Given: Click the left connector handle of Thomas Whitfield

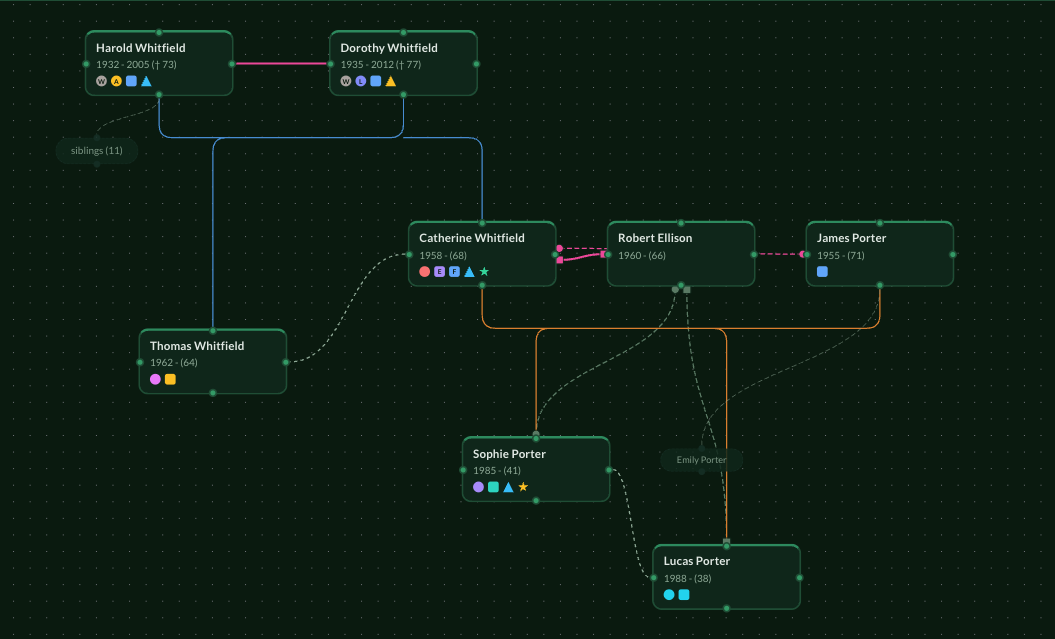Looking at the screenshot, I should pos(140,362).
